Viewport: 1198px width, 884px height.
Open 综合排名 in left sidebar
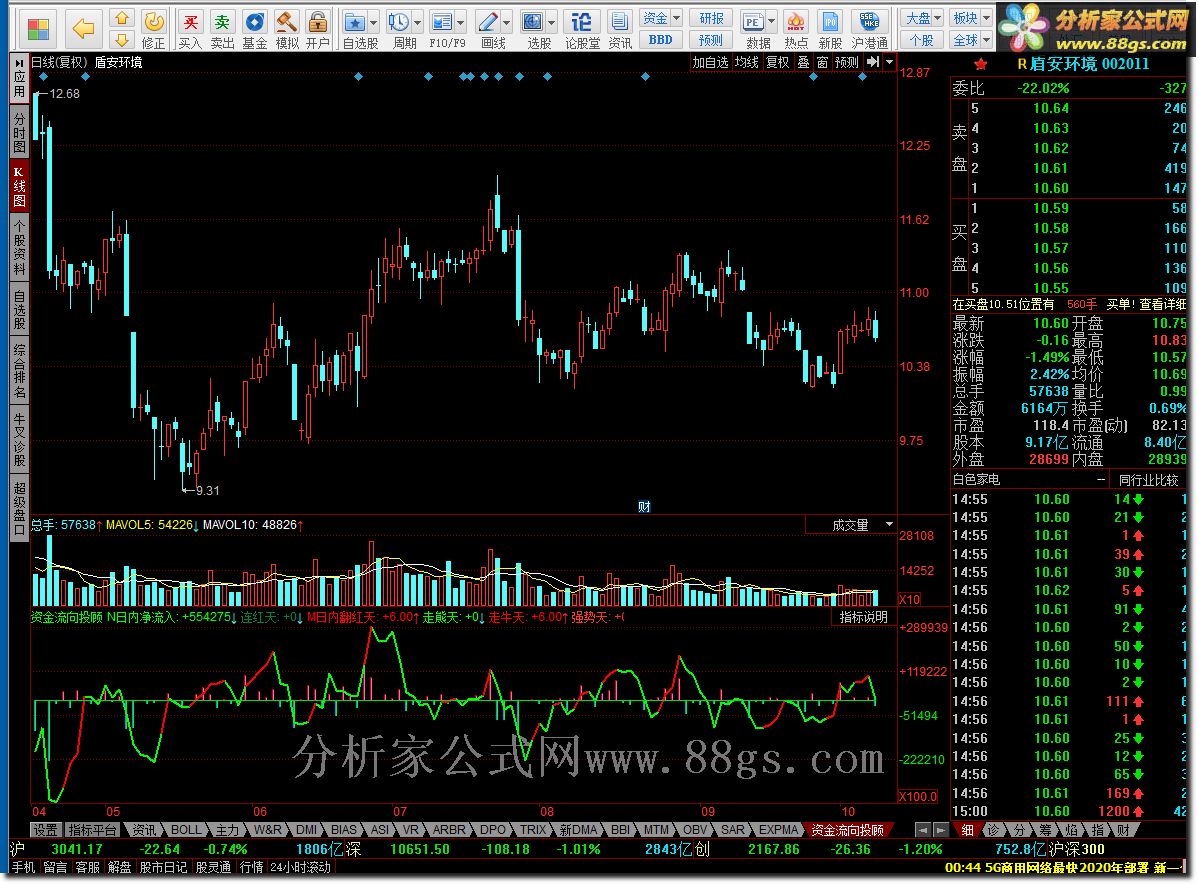point(19,371)
